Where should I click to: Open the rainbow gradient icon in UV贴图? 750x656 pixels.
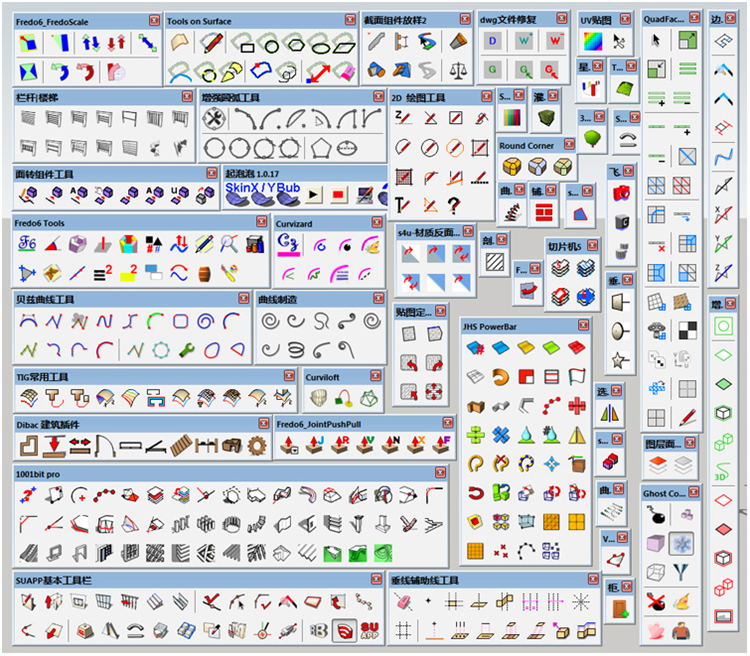593,42
